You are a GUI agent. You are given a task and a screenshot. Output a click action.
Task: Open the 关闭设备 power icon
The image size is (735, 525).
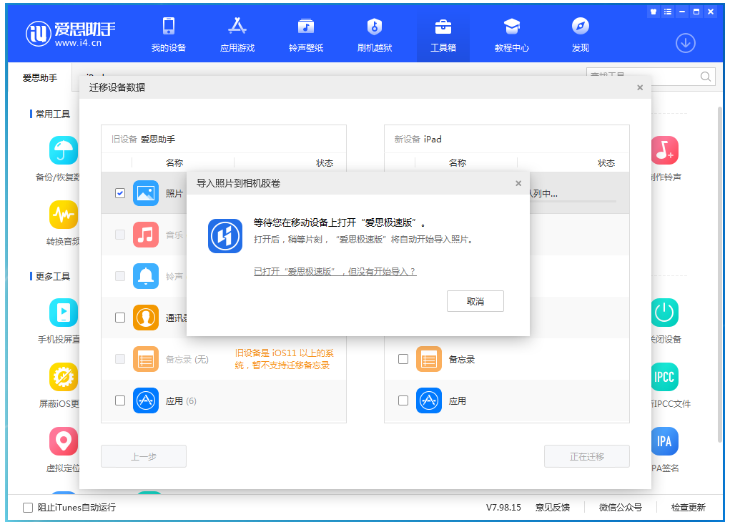tap(665, 312)
